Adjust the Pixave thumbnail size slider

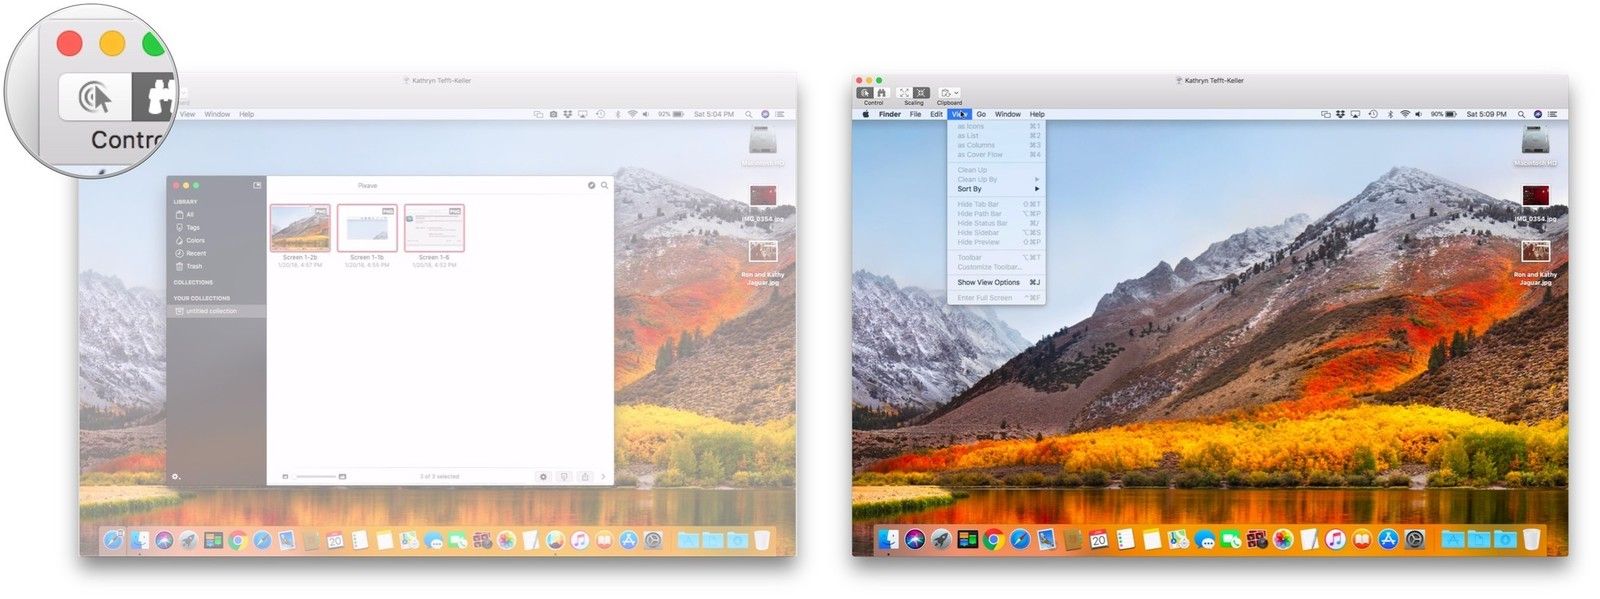315,477
